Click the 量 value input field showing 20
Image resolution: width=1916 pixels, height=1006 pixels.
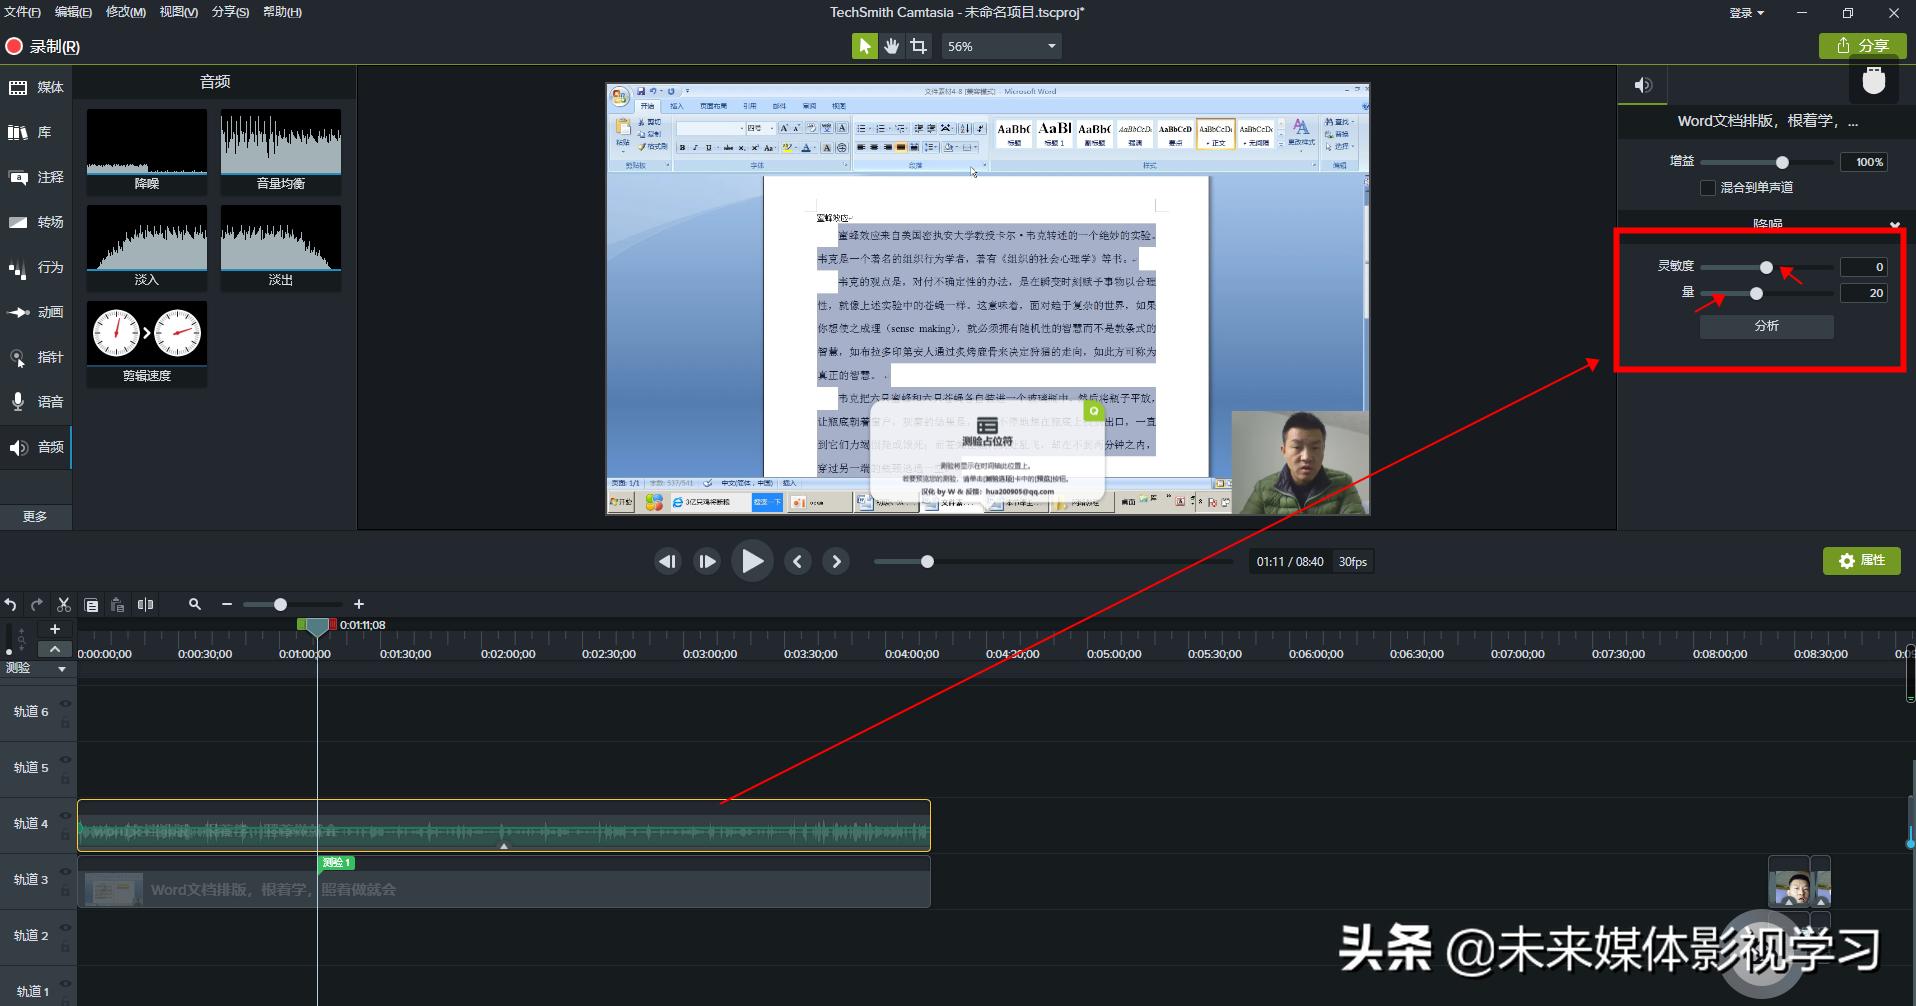tap(1863, 292)
